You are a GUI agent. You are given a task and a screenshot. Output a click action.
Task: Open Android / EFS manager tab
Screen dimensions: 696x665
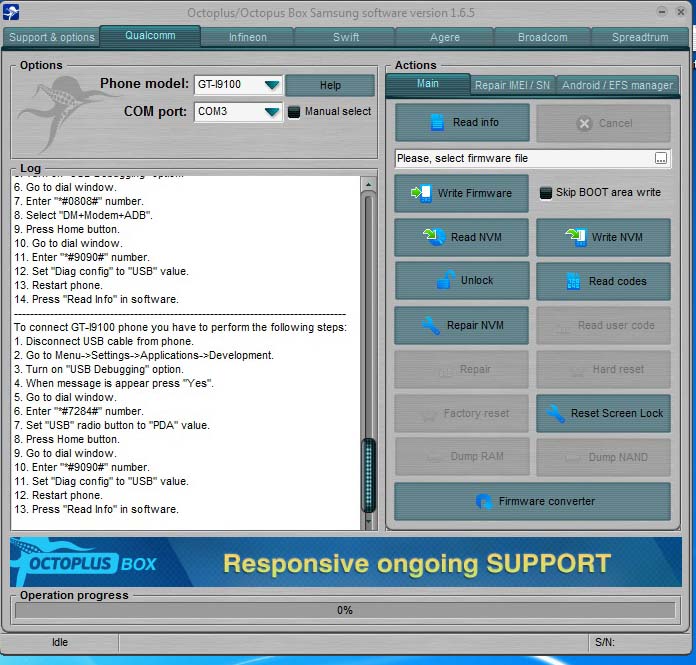[617, 85]
